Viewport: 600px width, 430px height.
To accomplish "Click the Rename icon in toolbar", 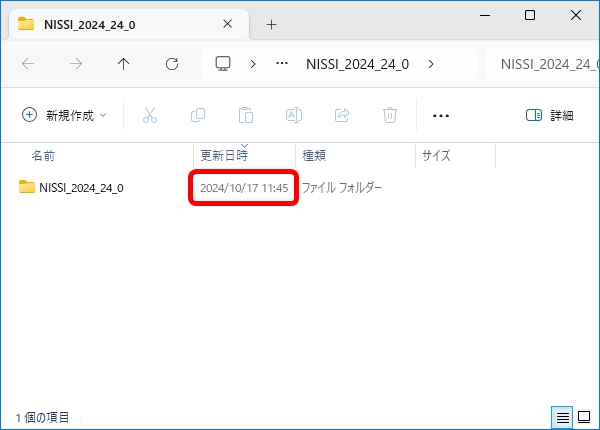I will coord(294,115).
